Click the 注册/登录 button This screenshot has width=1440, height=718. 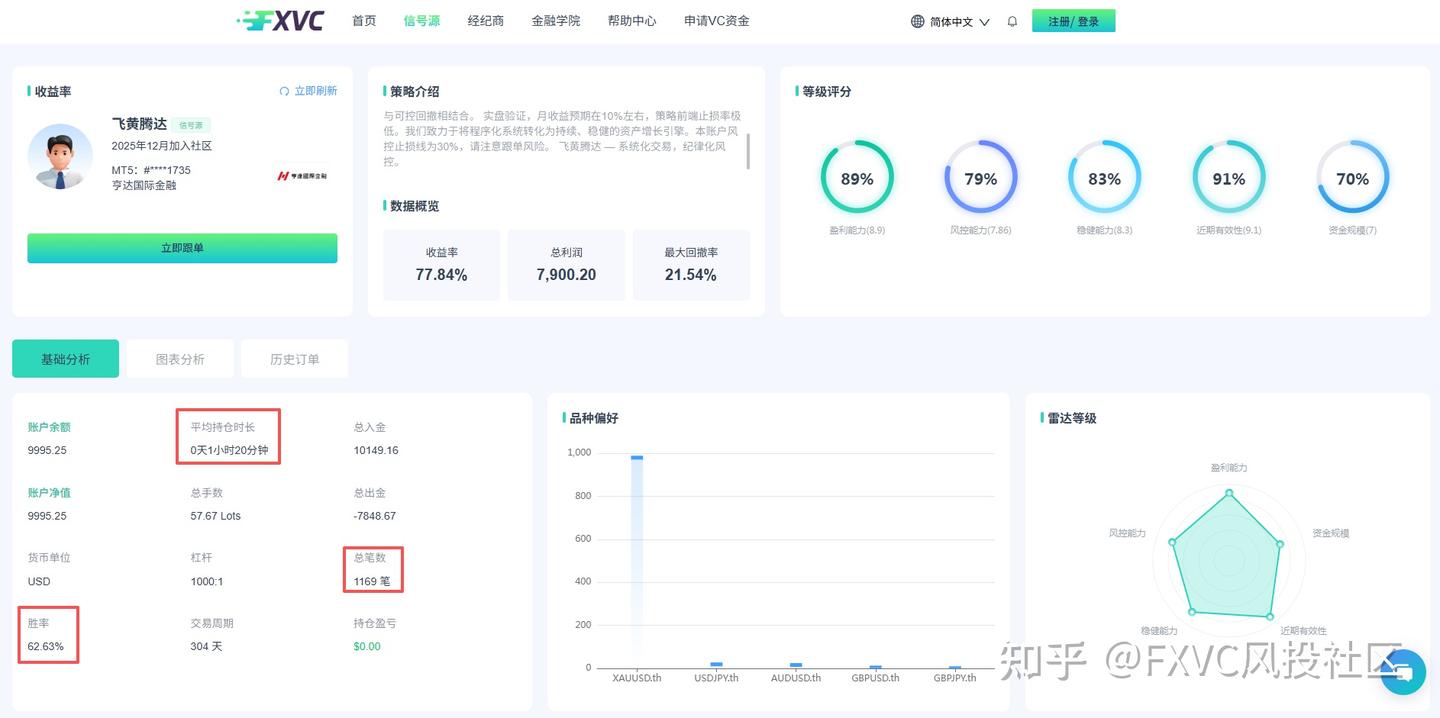point(1073,20)
